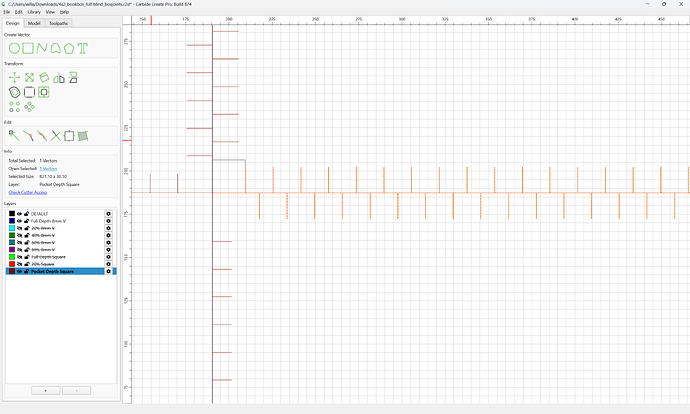
Task: Click the Open Selected '1 Vectors' link
Action: click(48, 169)
